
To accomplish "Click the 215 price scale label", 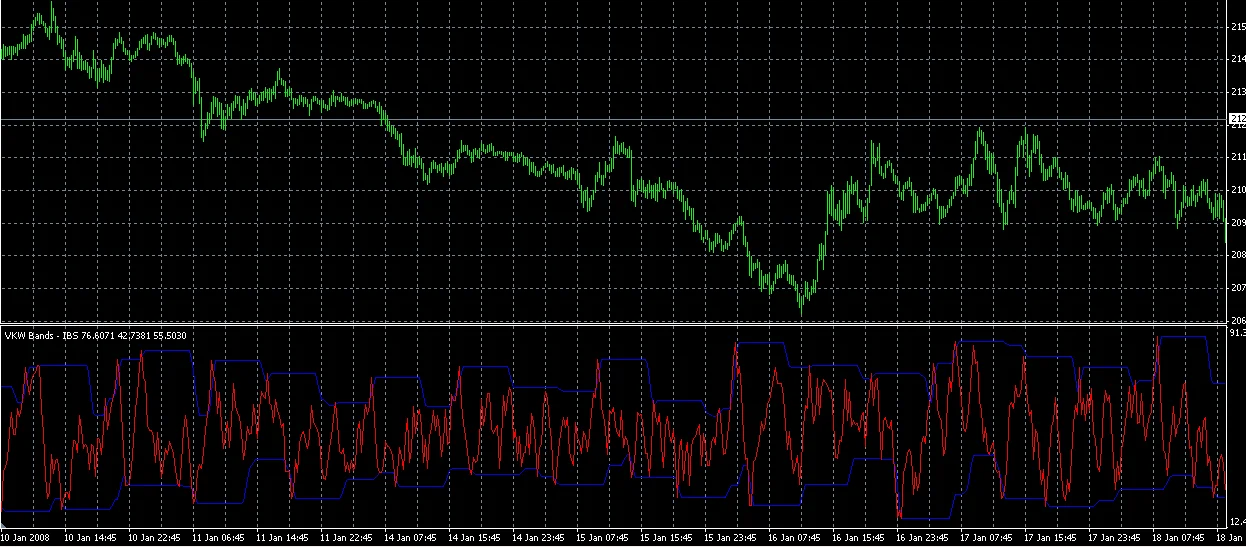I will pos(1237,27).
